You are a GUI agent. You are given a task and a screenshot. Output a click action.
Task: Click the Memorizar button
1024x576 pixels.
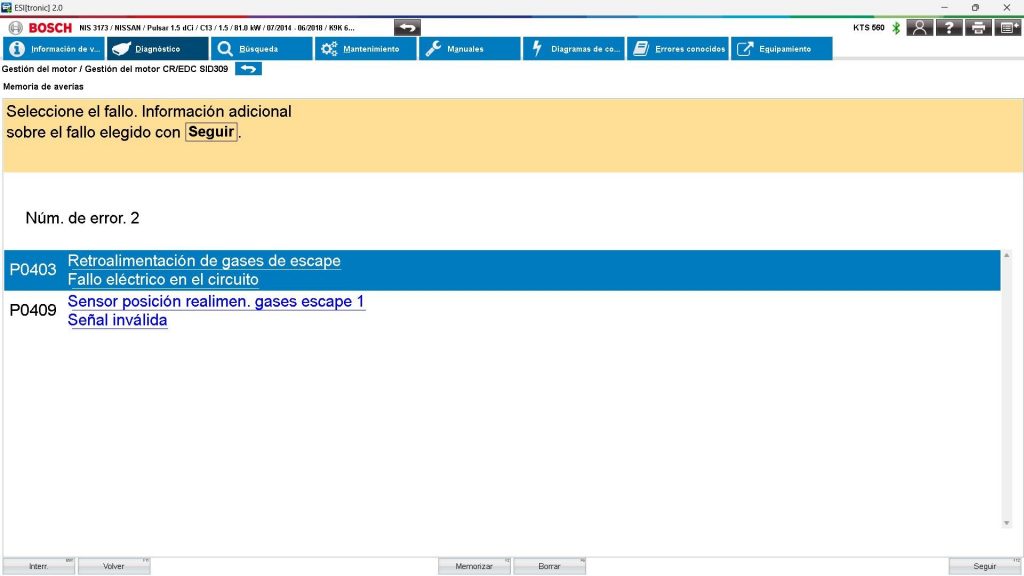[474, 566]
